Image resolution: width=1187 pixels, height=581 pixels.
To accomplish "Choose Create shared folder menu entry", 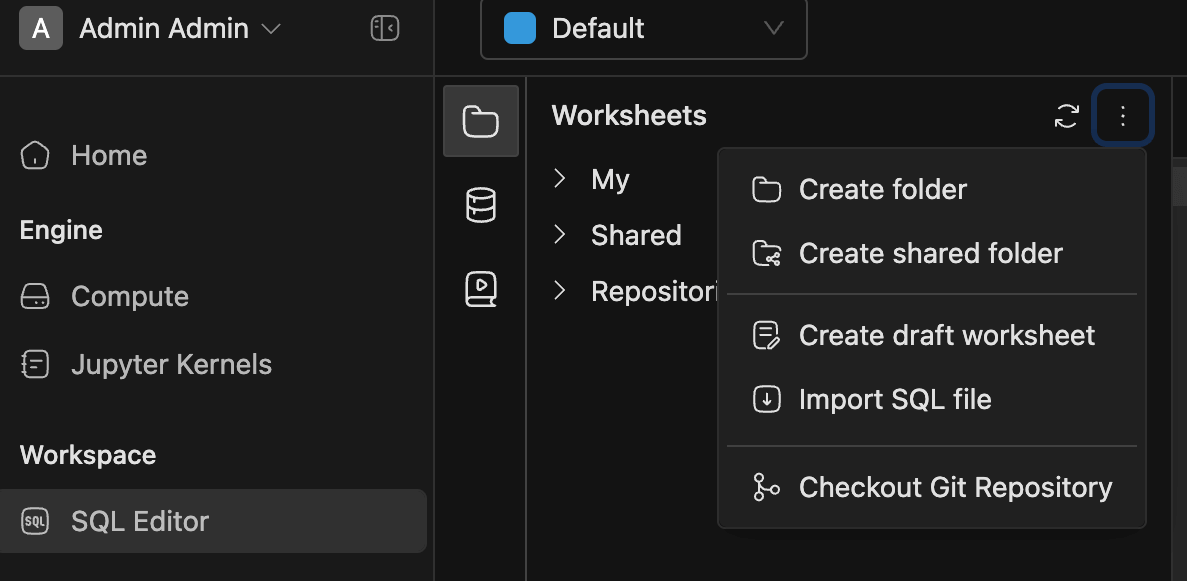I will coord(932,253).
